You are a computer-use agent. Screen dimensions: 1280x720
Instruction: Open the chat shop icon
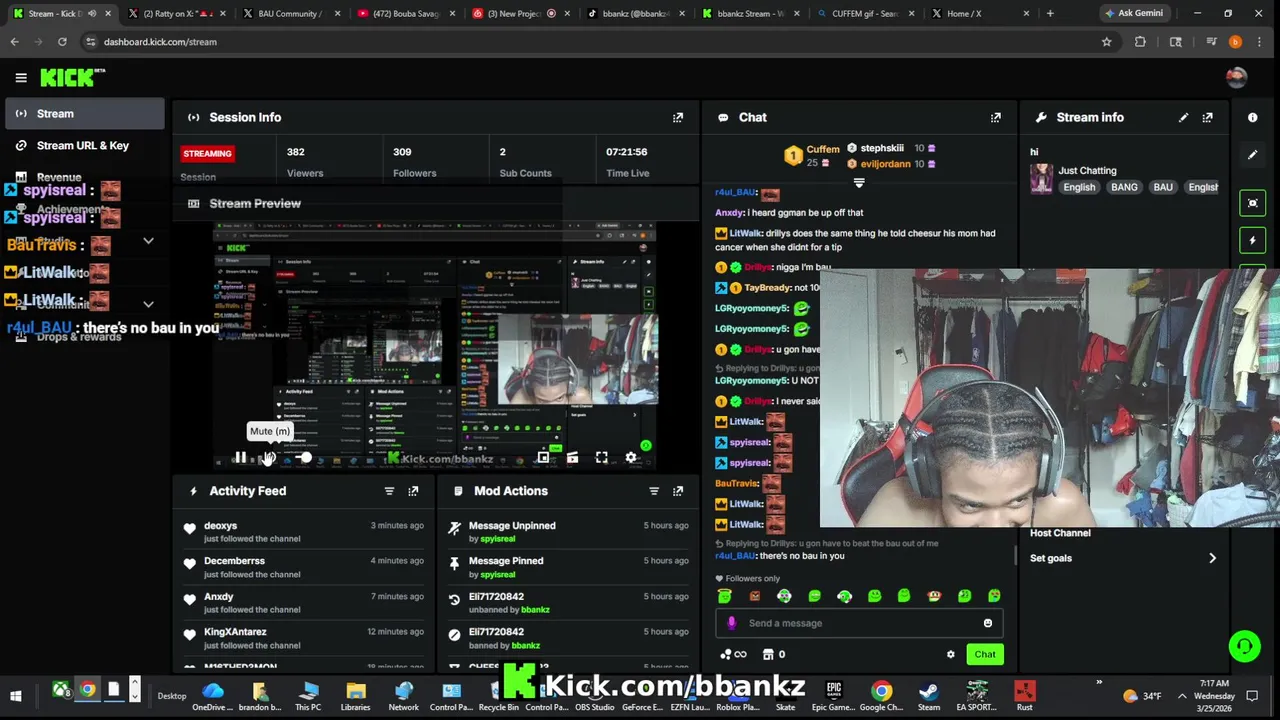click(768, 655)
